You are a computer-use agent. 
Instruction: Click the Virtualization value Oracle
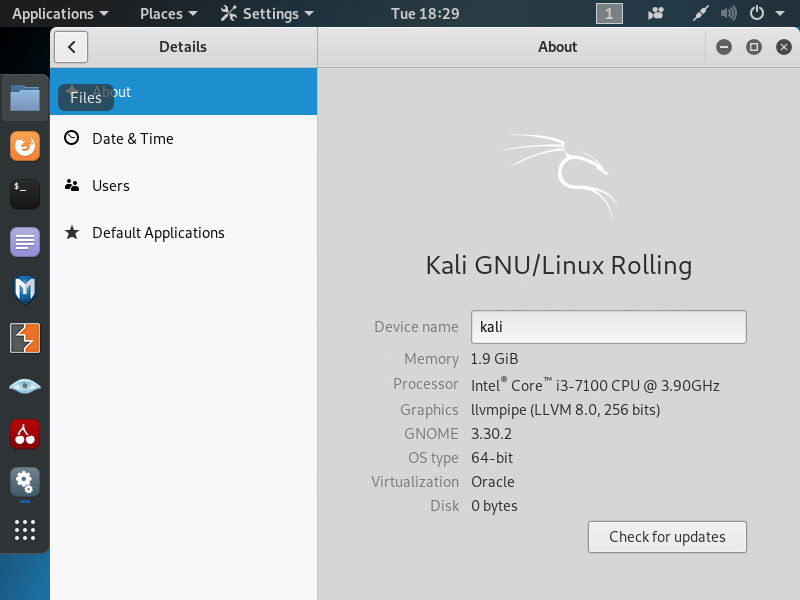point(492,482)
